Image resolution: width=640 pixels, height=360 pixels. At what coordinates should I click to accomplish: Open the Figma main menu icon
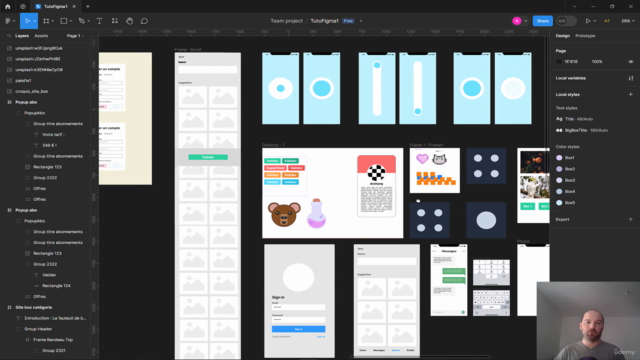[8, 21]
